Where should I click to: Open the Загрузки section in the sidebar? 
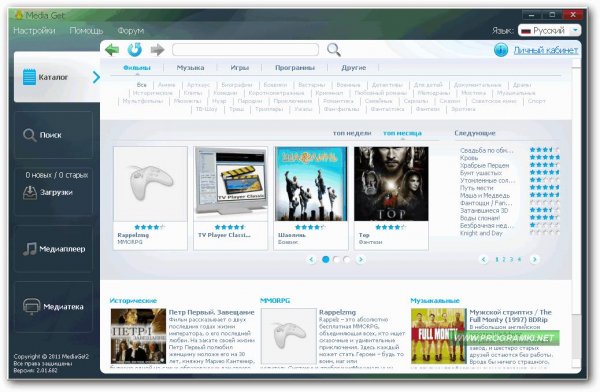click(x=54, y=191)
